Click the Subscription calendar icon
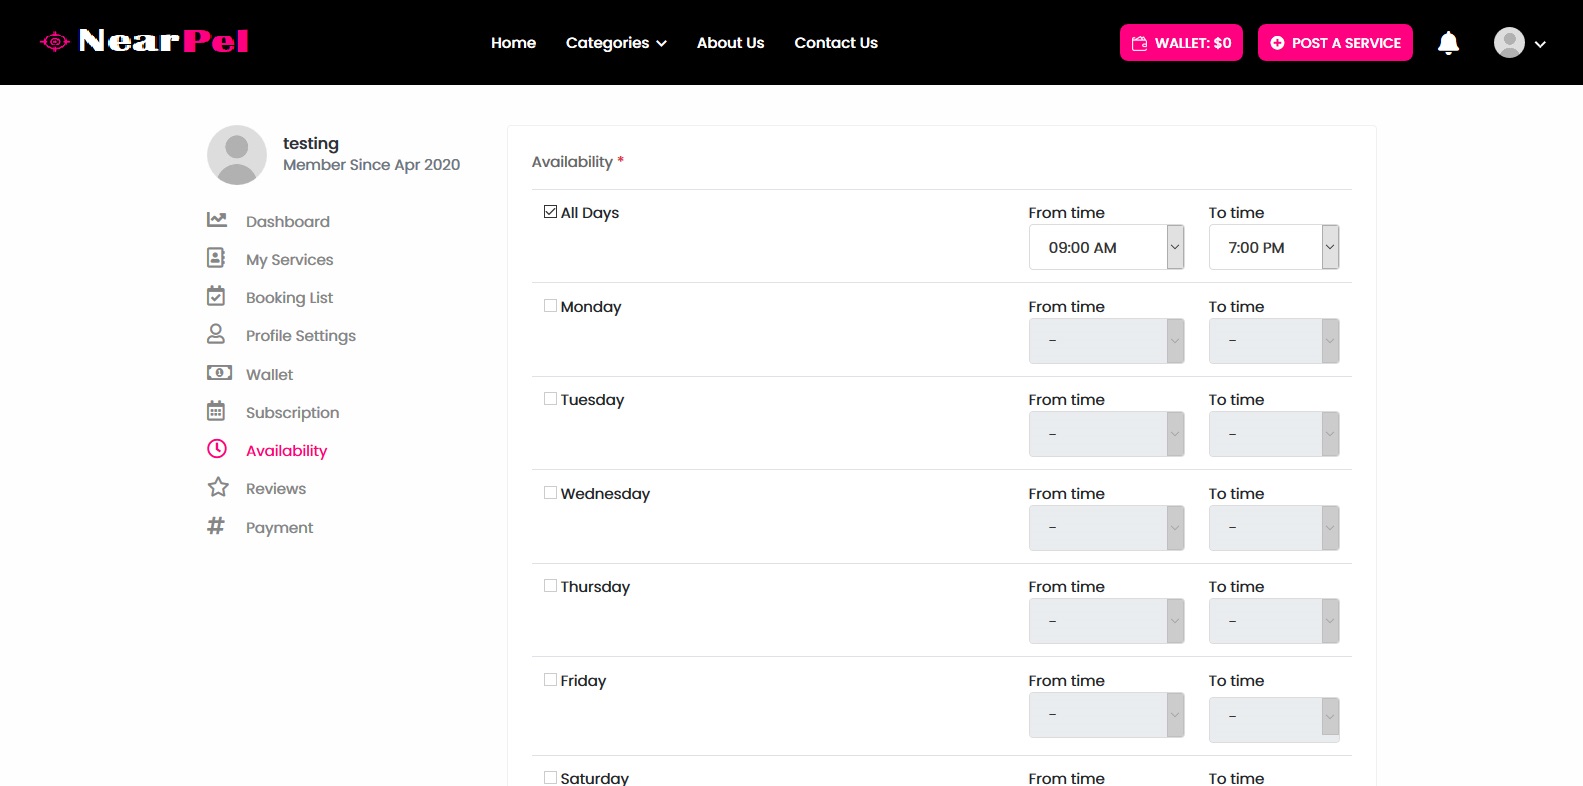This screenshot has height=786, width=1583. pyautogui.click(x=216, y=411)
